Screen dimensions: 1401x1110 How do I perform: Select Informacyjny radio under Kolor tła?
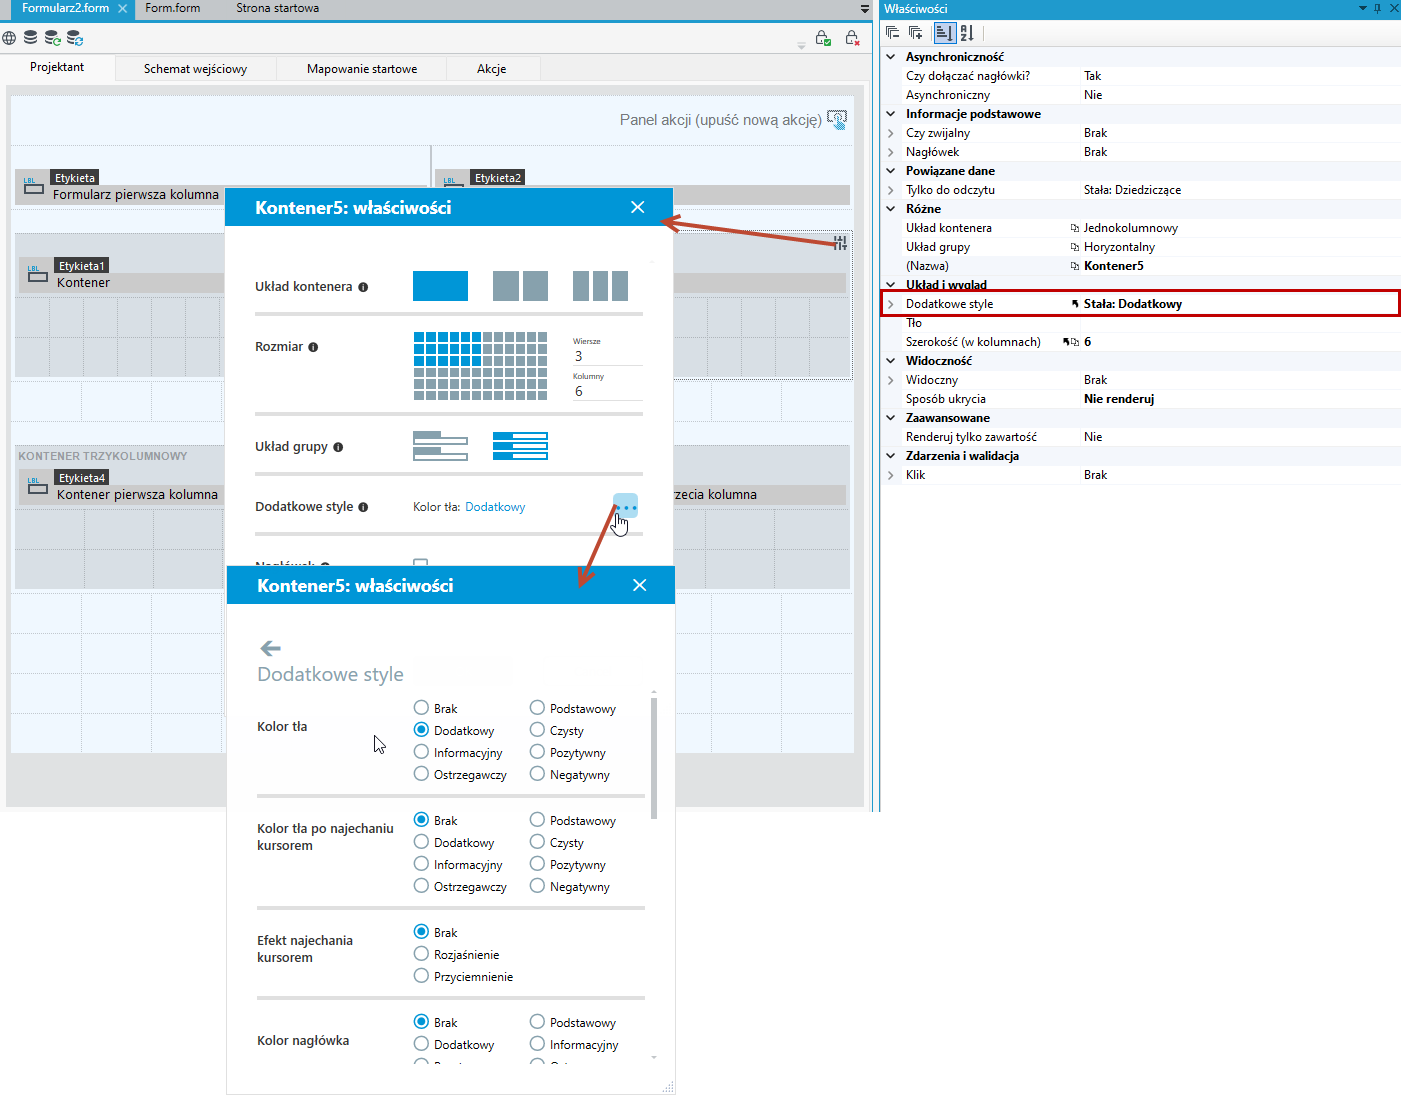(x=421, y=752)
